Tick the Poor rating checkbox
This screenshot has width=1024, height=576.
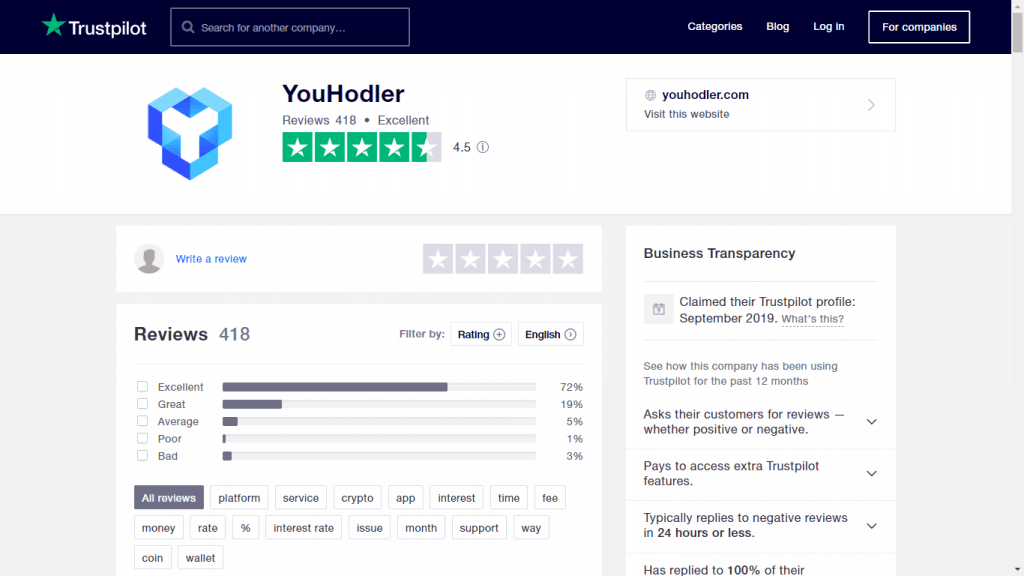[x=142, y=438]
